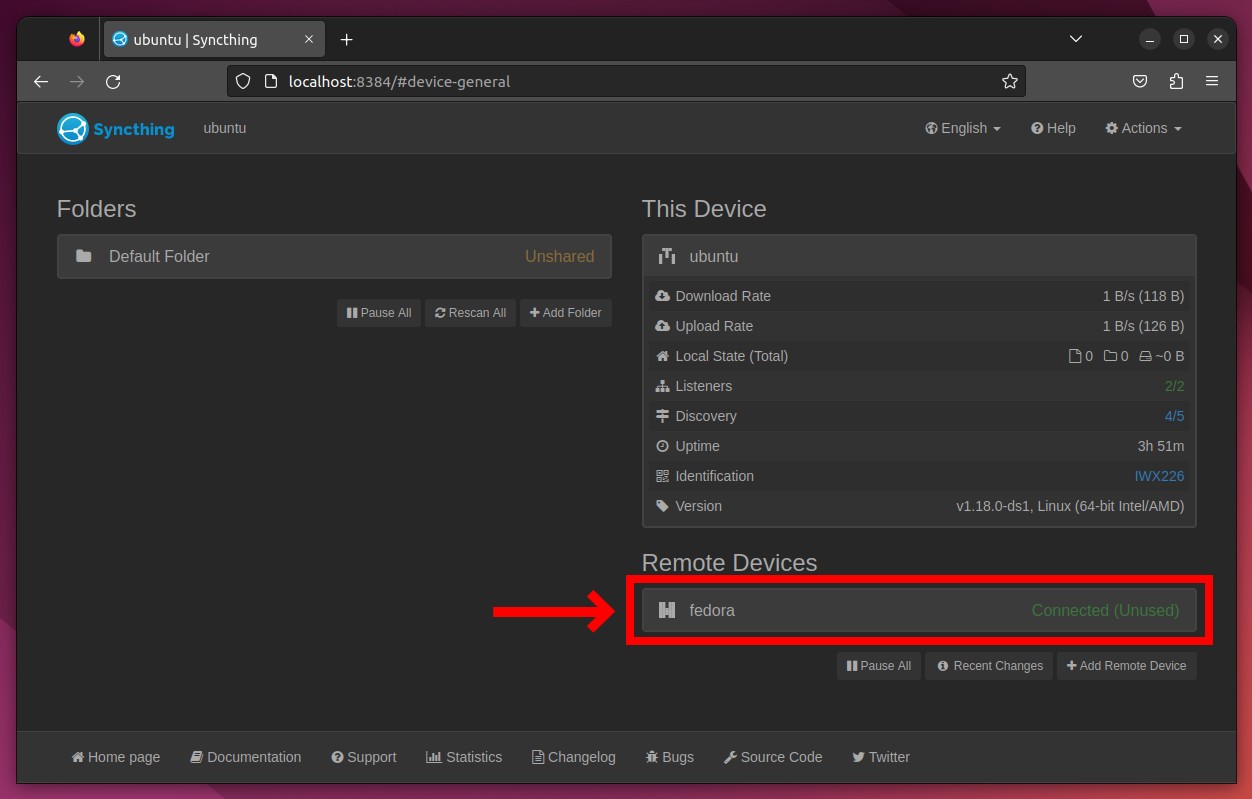The height and width of the screenshot is (799, 1252).
Task: Collapse the ubuntu This Device panel header
Action: [x=919, y=256]
